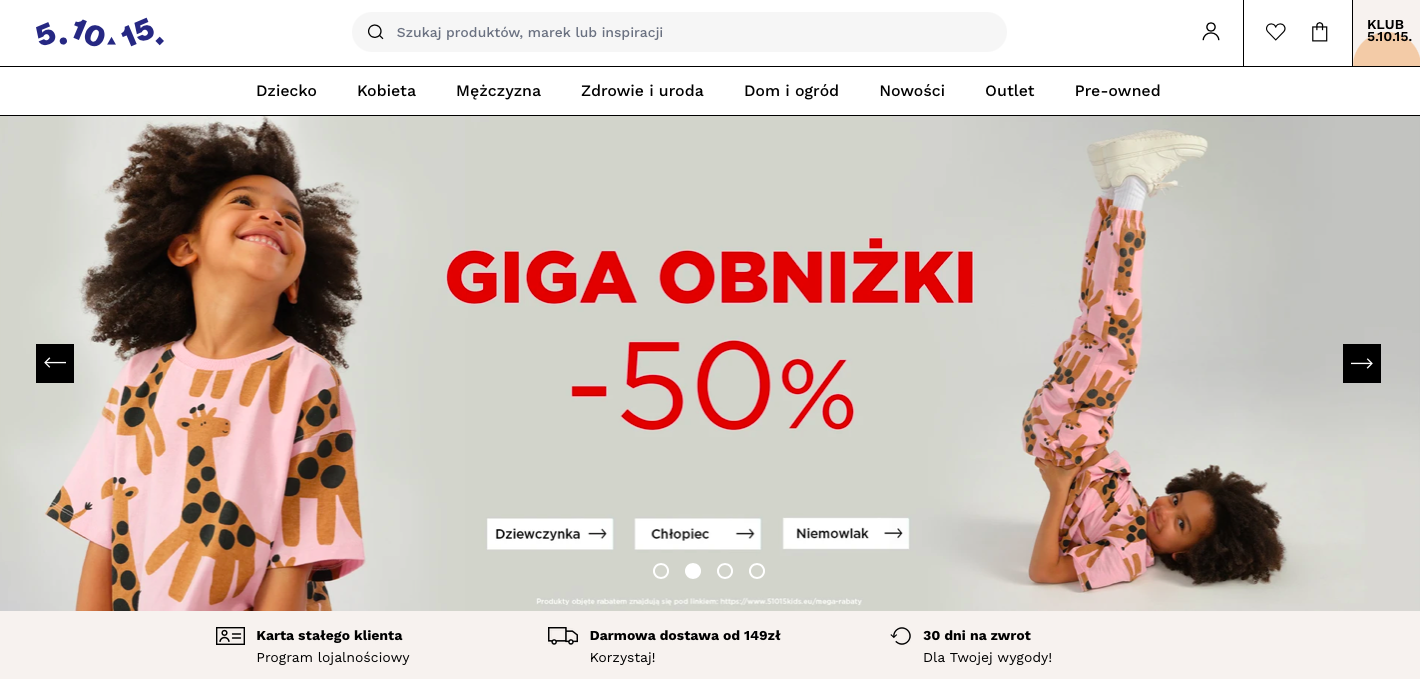The width and height of the screenshot is (1420, 686).
Task: Click the loyalty card icon
Action: (x=230, y=636)
